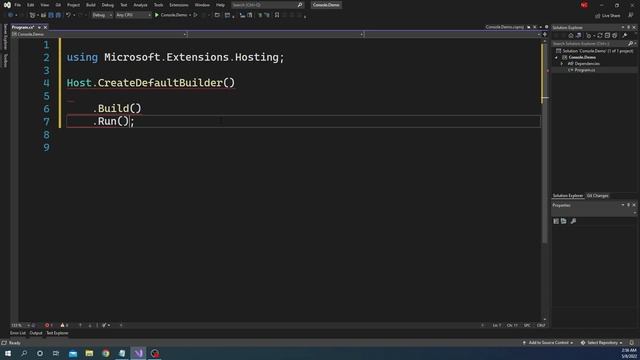Click Solution Explorer sync/refresh icon
The height and width of the screenshot is (360, 640).
pyautogui.click(x=600, y=36)
